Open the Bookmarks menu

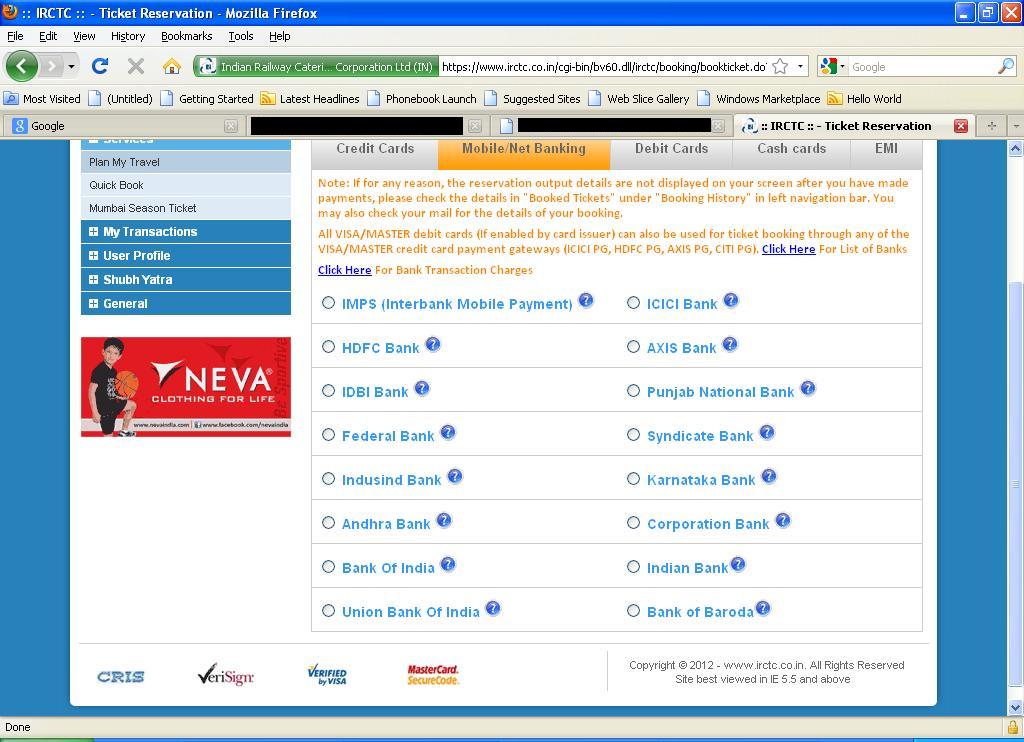[x=185, y=35]
